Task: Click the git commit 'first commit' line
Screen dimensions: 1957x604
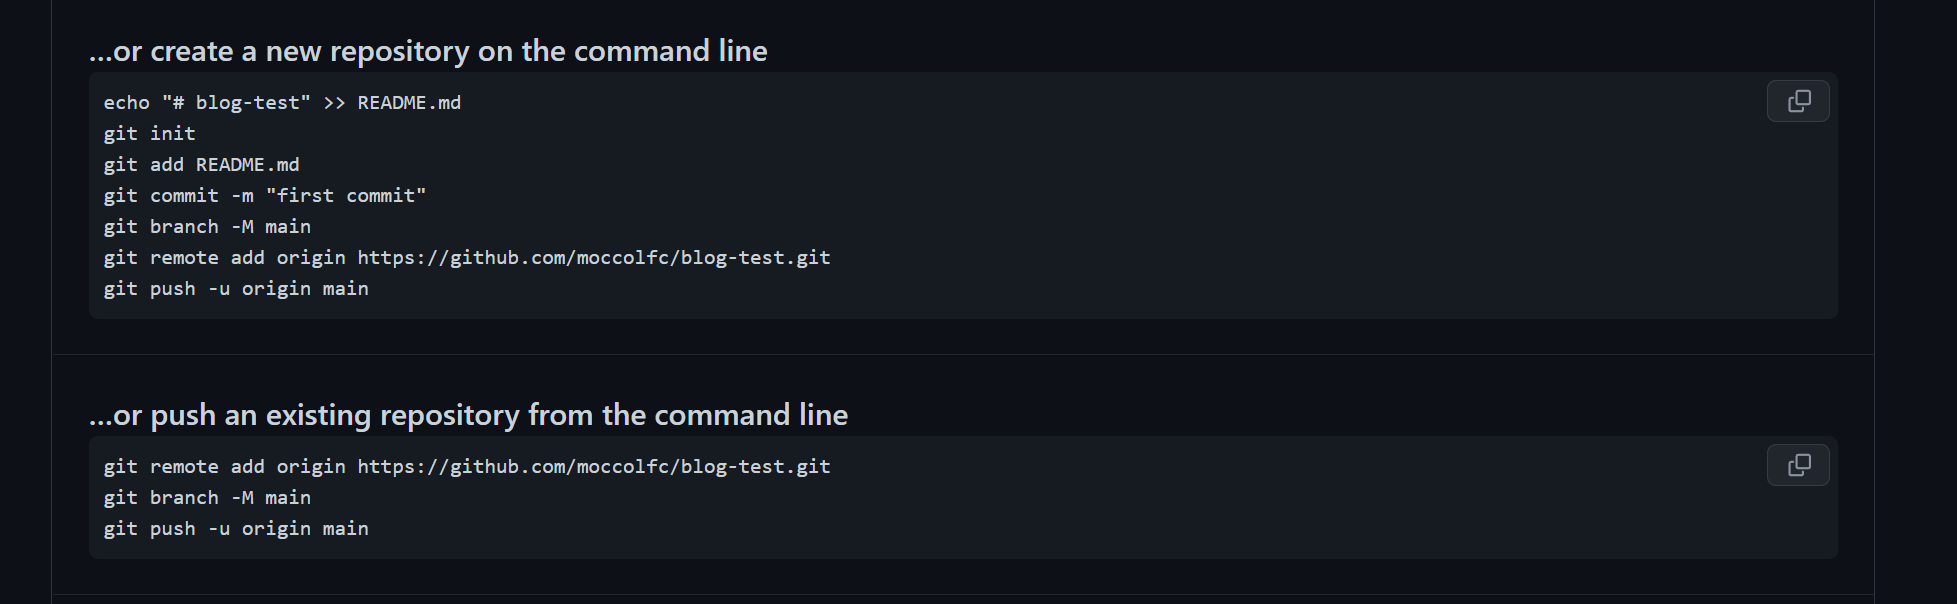Action: (x=265, y=196)
